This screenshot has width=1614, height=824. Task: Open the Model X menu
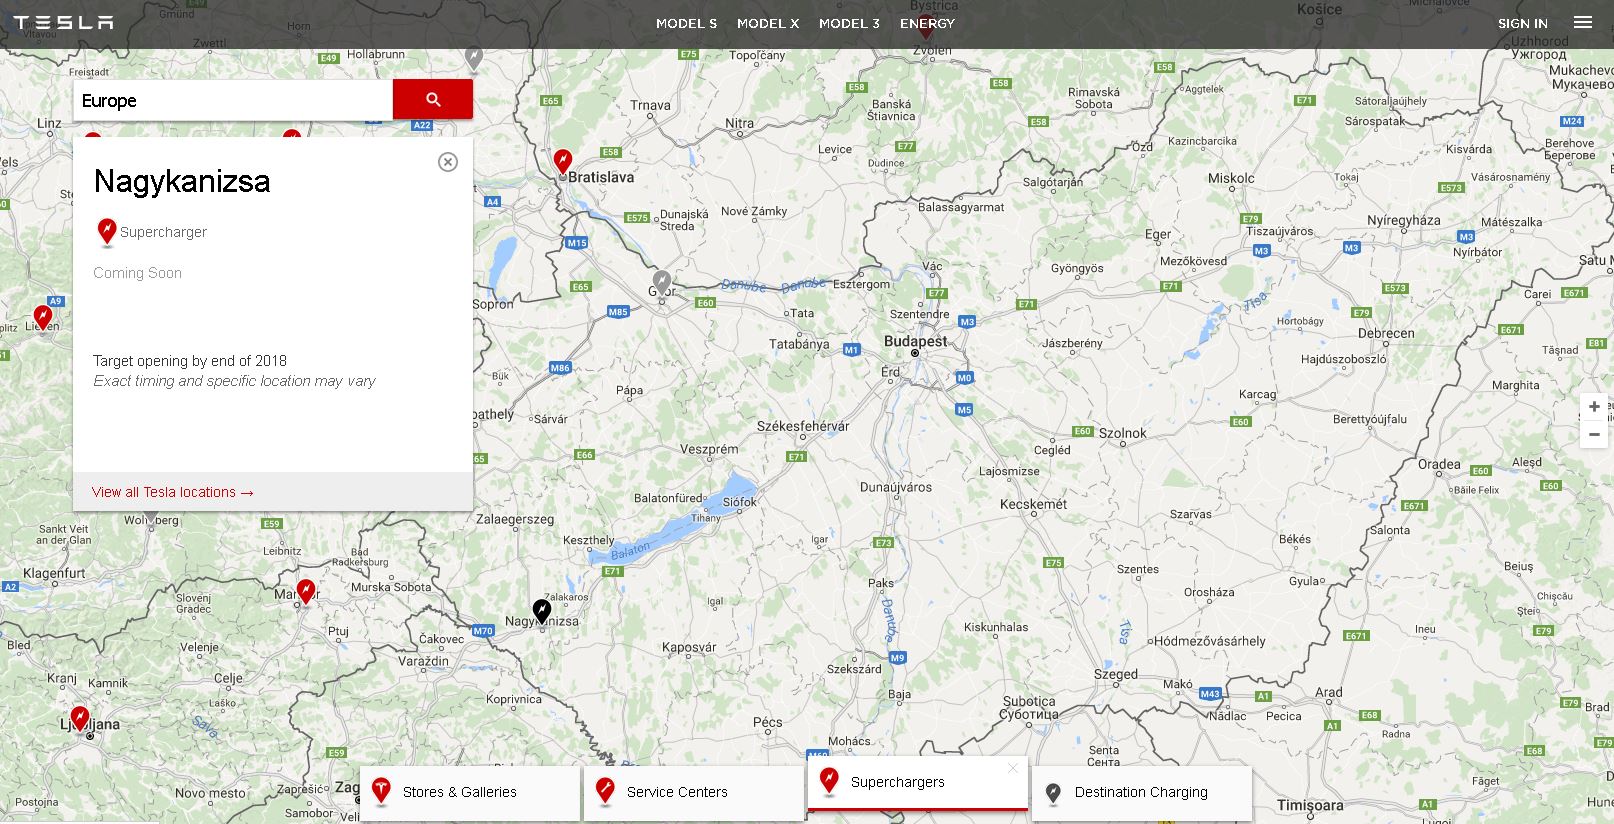tap(768, 23)
